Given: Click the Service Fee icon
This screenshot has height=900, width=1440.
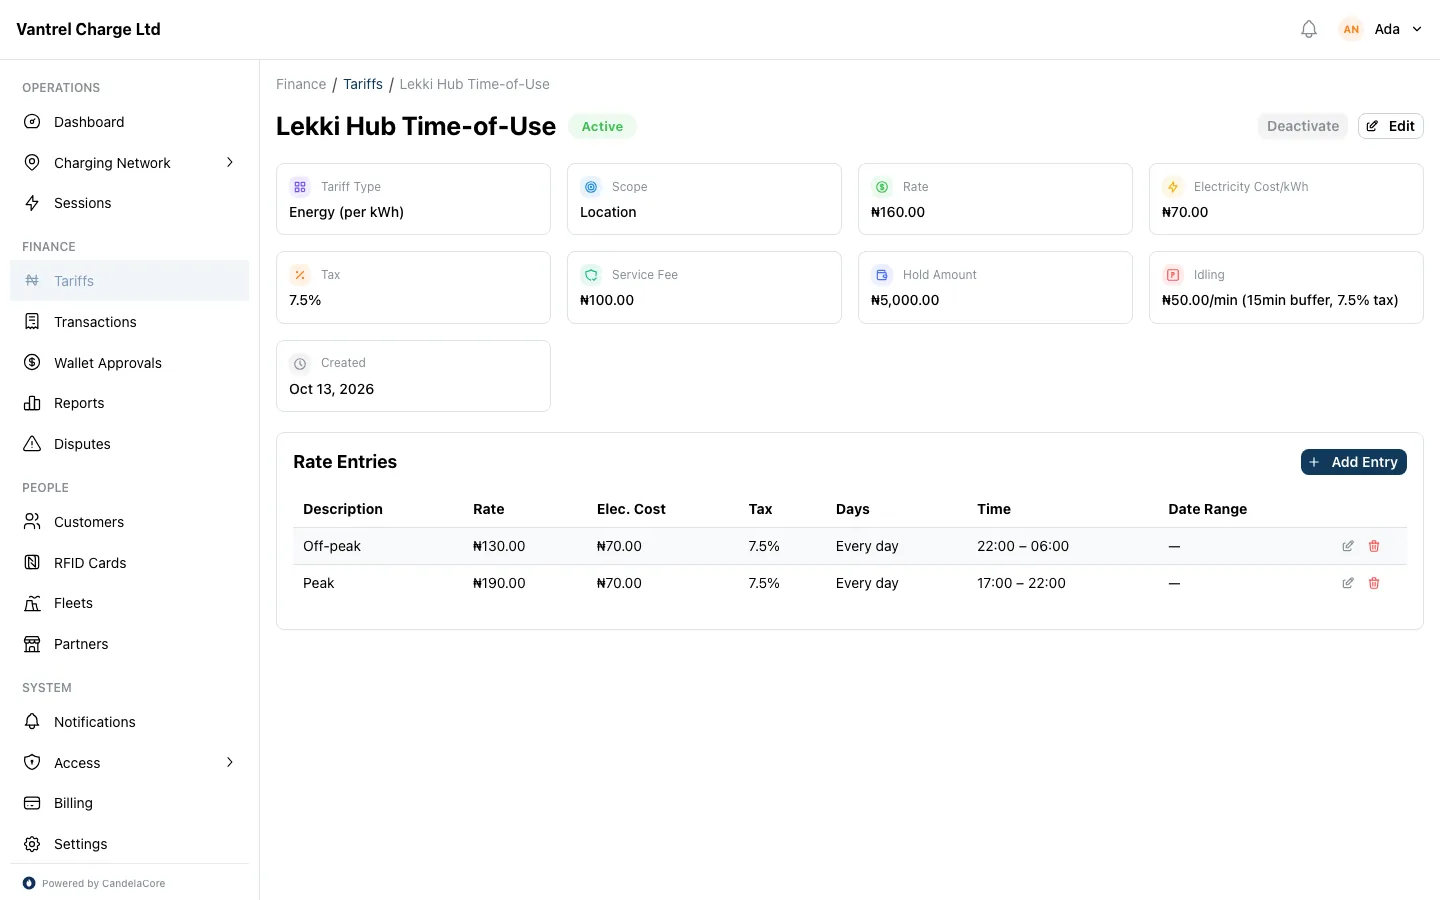Looking at the screenshot, I should [x=591, y=275].
